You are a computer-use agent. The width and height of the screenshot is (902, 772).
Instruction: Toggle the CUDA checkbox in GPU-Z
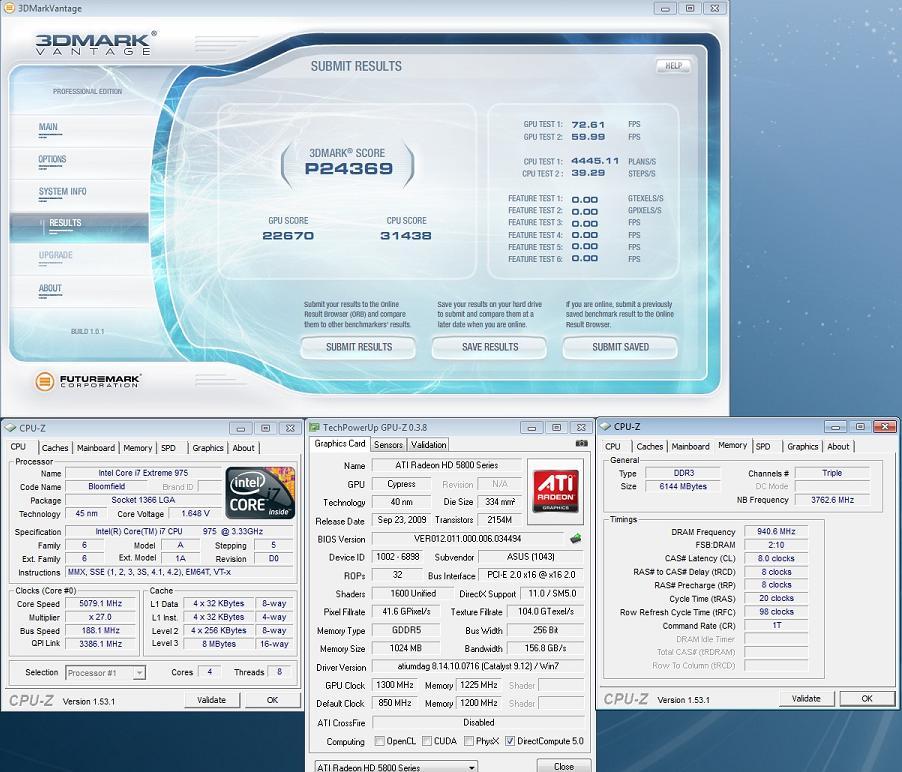click(427, 741)
